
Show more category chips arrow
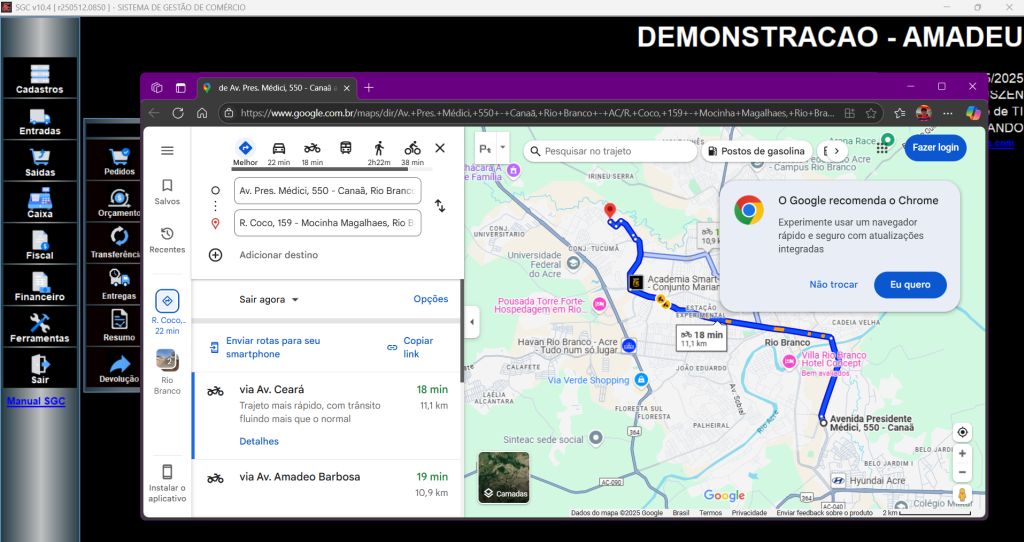point(836,151)
